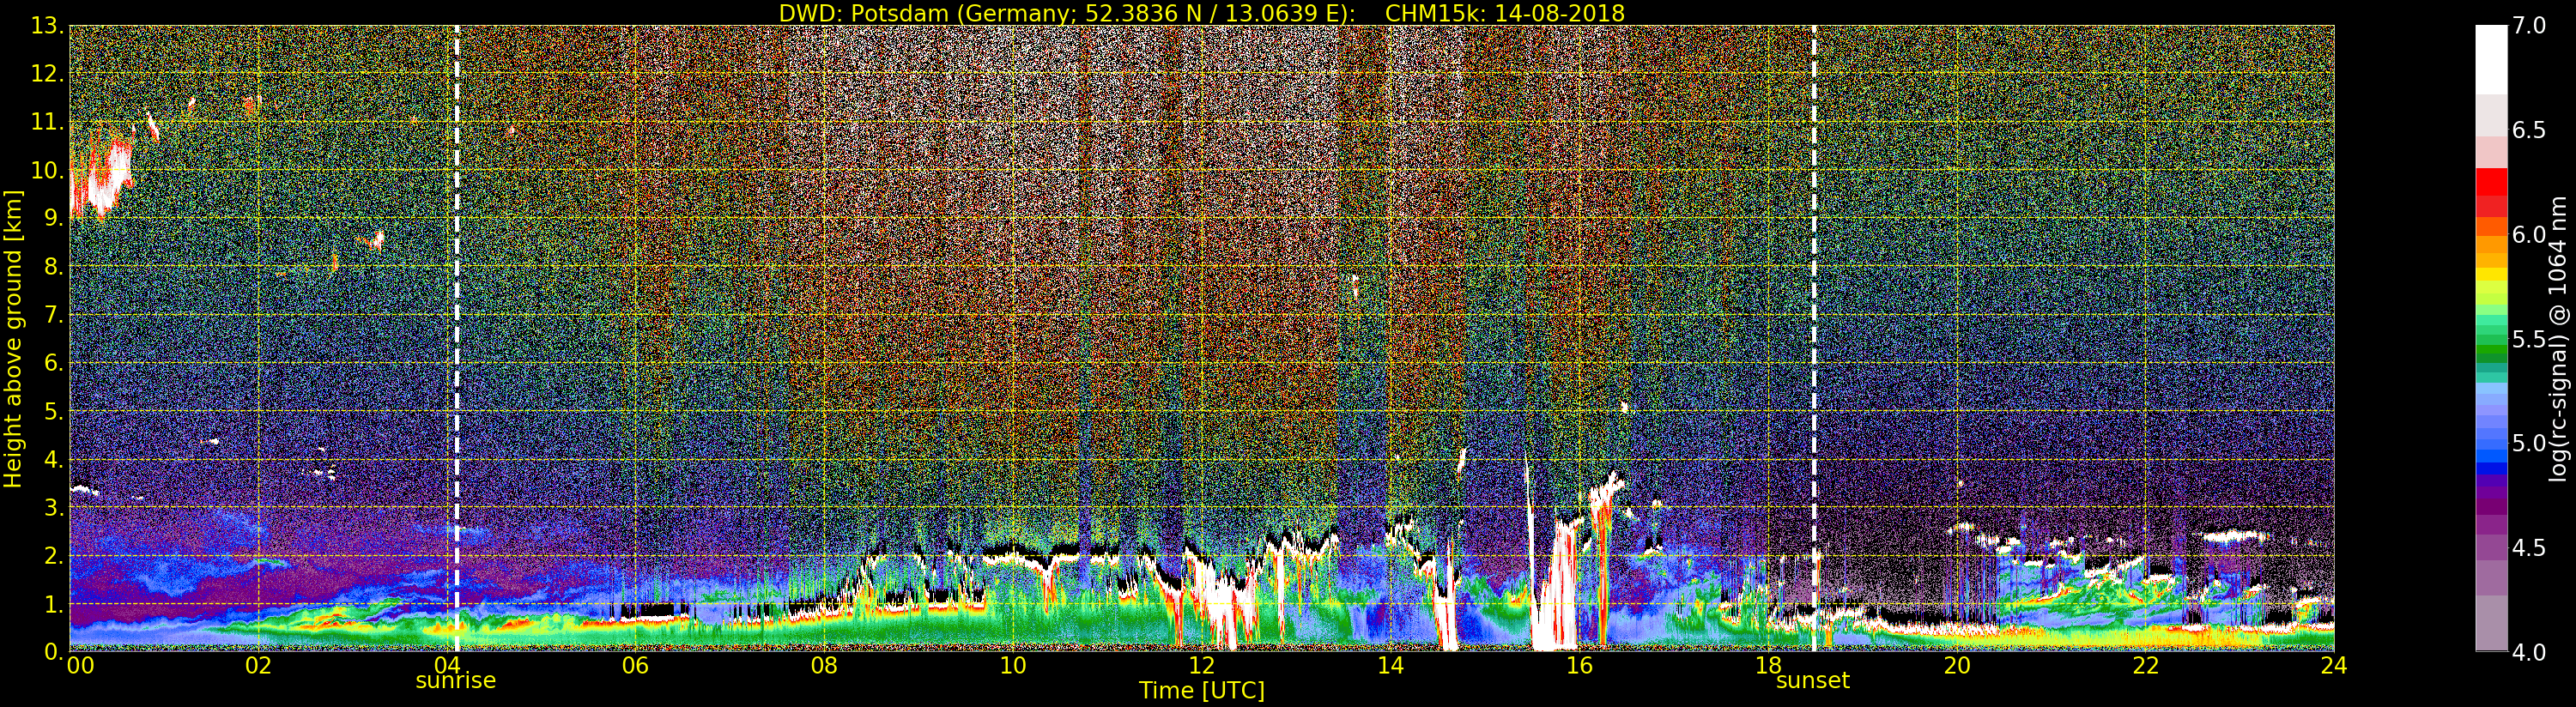2576x707 pixels.
Task: Click the 12 hour tick label on time axis
Action: tap(1201, 666)
